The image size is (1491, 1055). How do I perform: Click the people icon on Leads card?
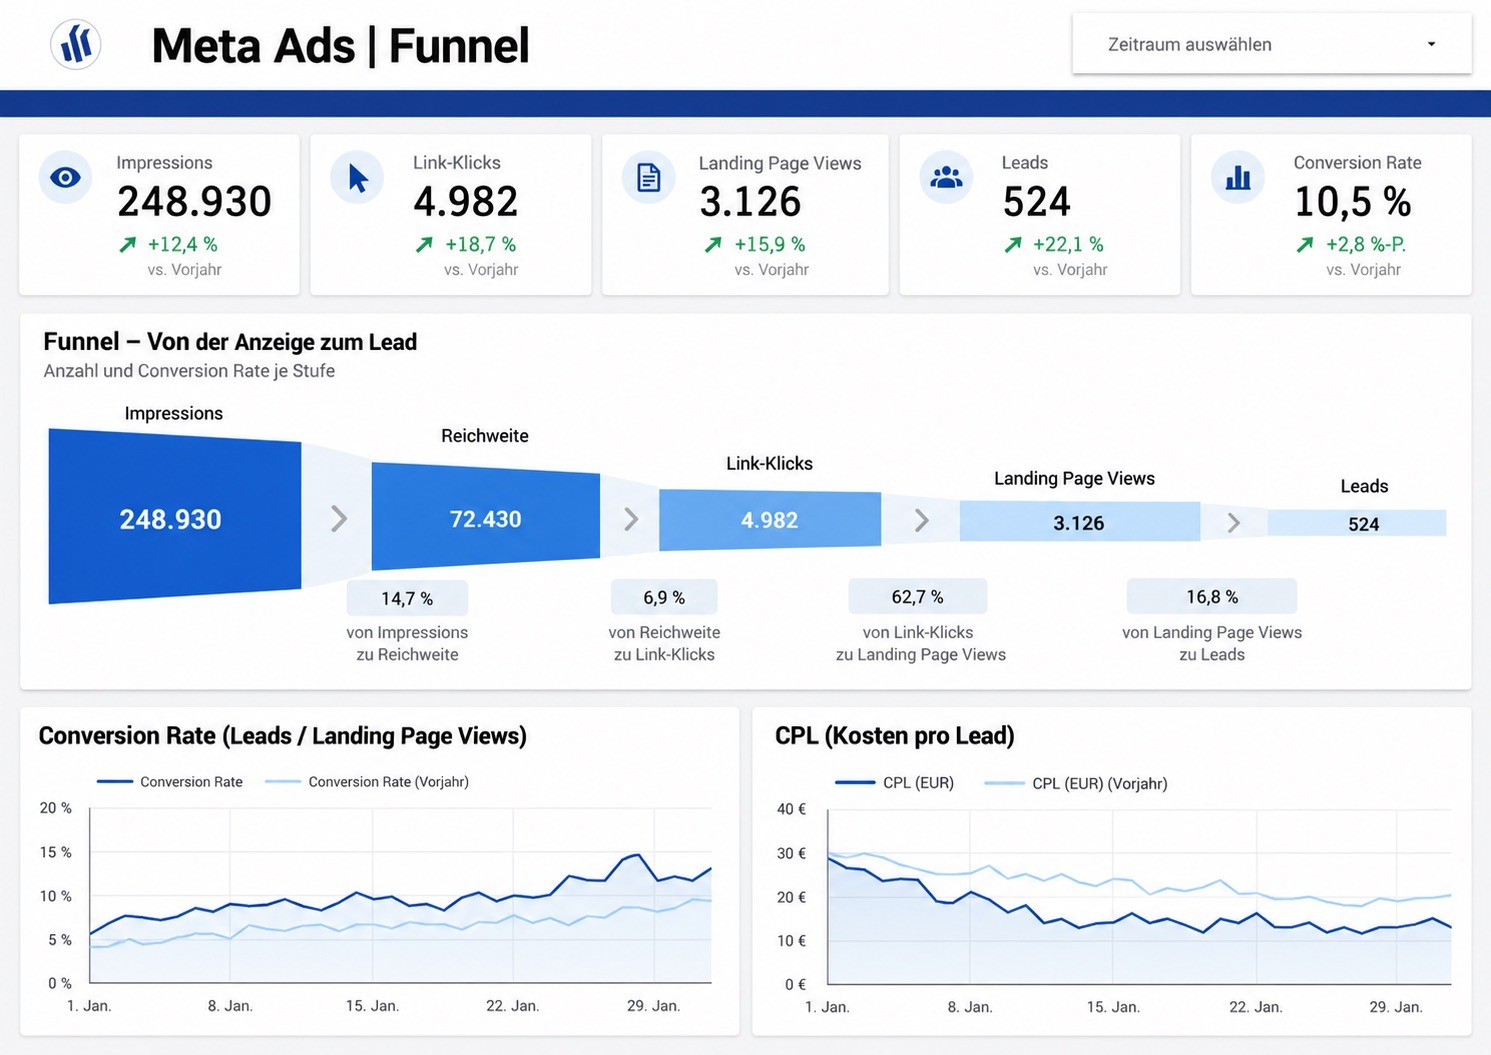pyautogui.click(x=946, y=178)
